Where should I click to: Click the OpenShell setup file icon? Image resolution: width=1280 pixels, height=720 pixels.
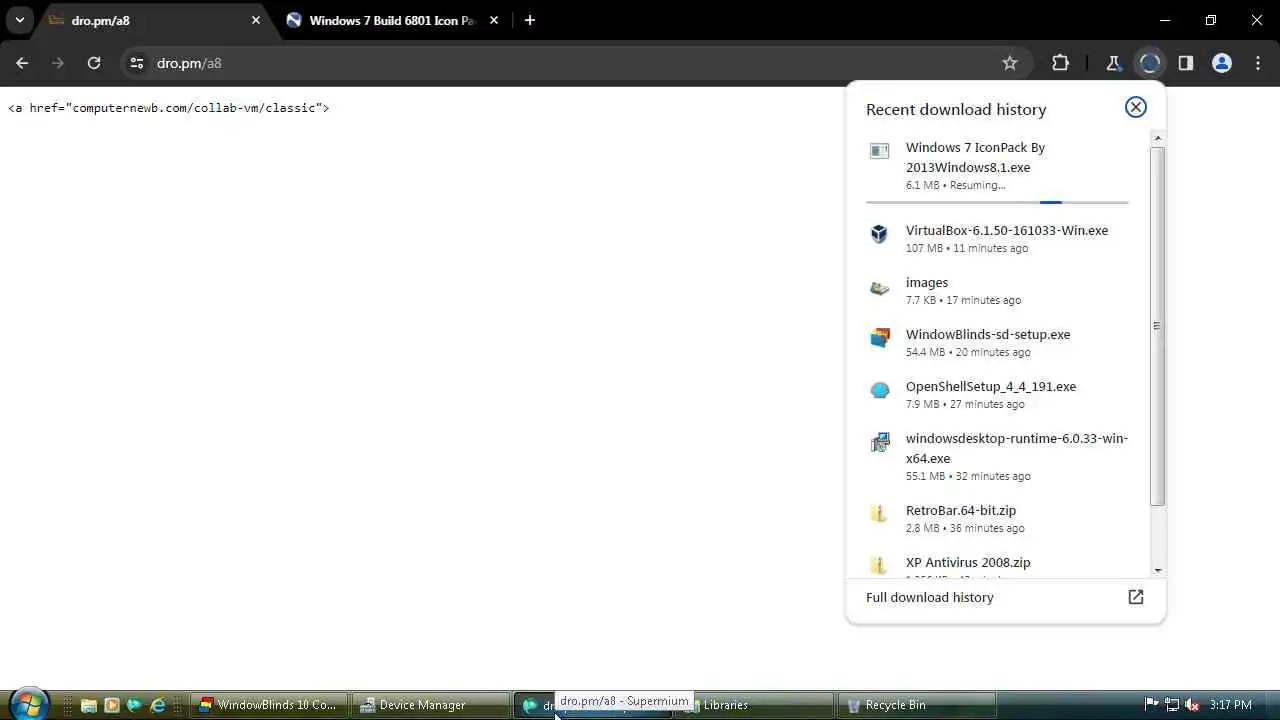[x=879, y=390]
